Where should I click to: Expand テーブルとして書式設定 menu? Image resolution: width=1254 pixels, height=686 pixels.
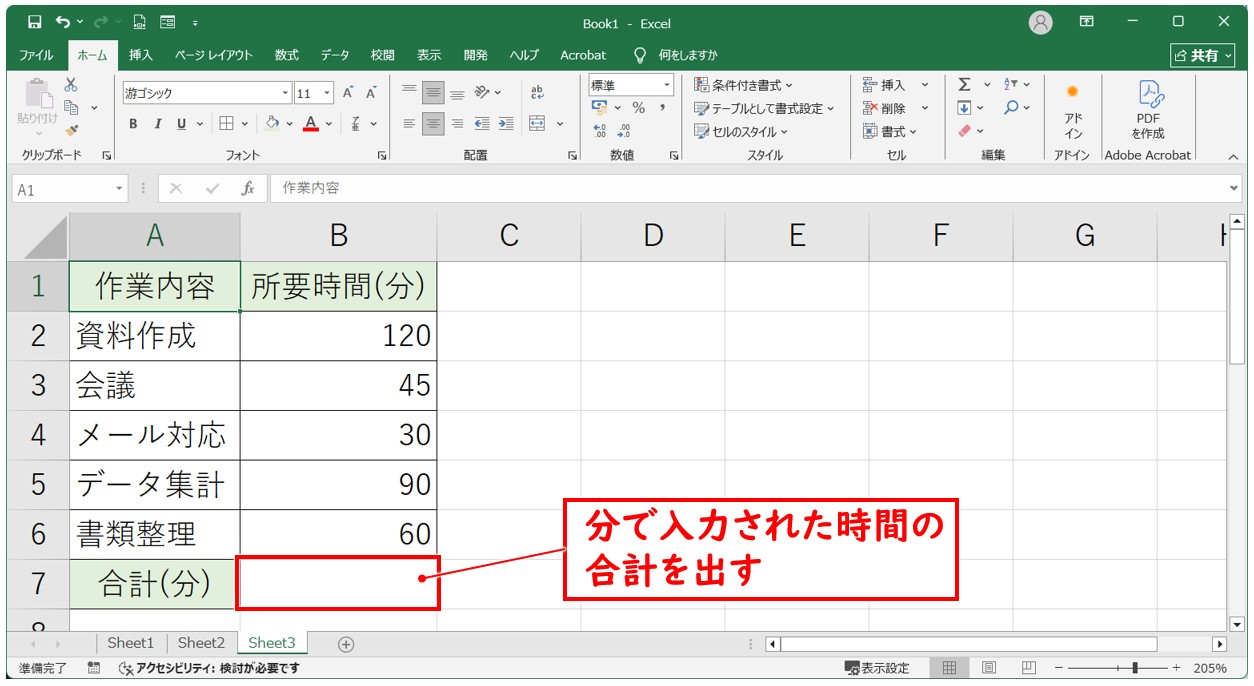point(765,108)
